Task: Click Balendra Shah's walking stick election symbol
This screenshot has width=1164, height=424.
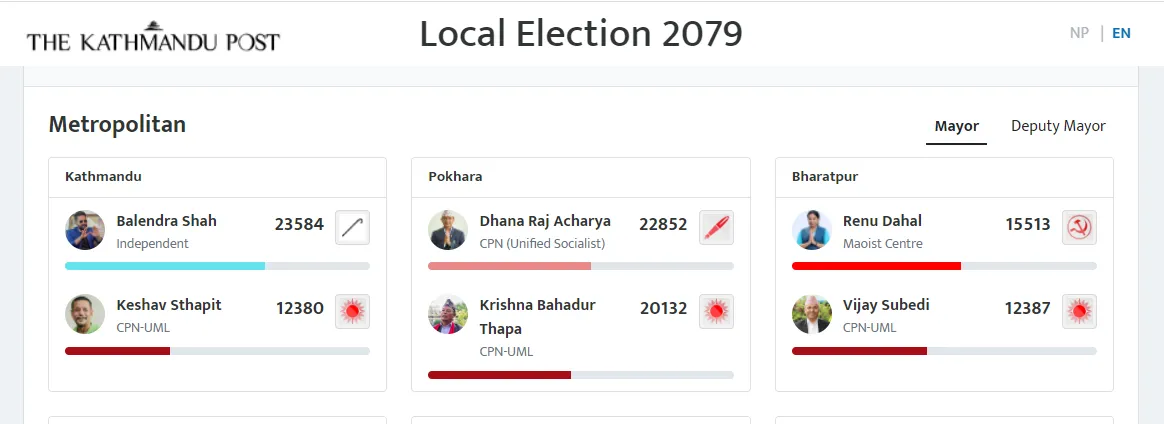Action: (352, 227)
